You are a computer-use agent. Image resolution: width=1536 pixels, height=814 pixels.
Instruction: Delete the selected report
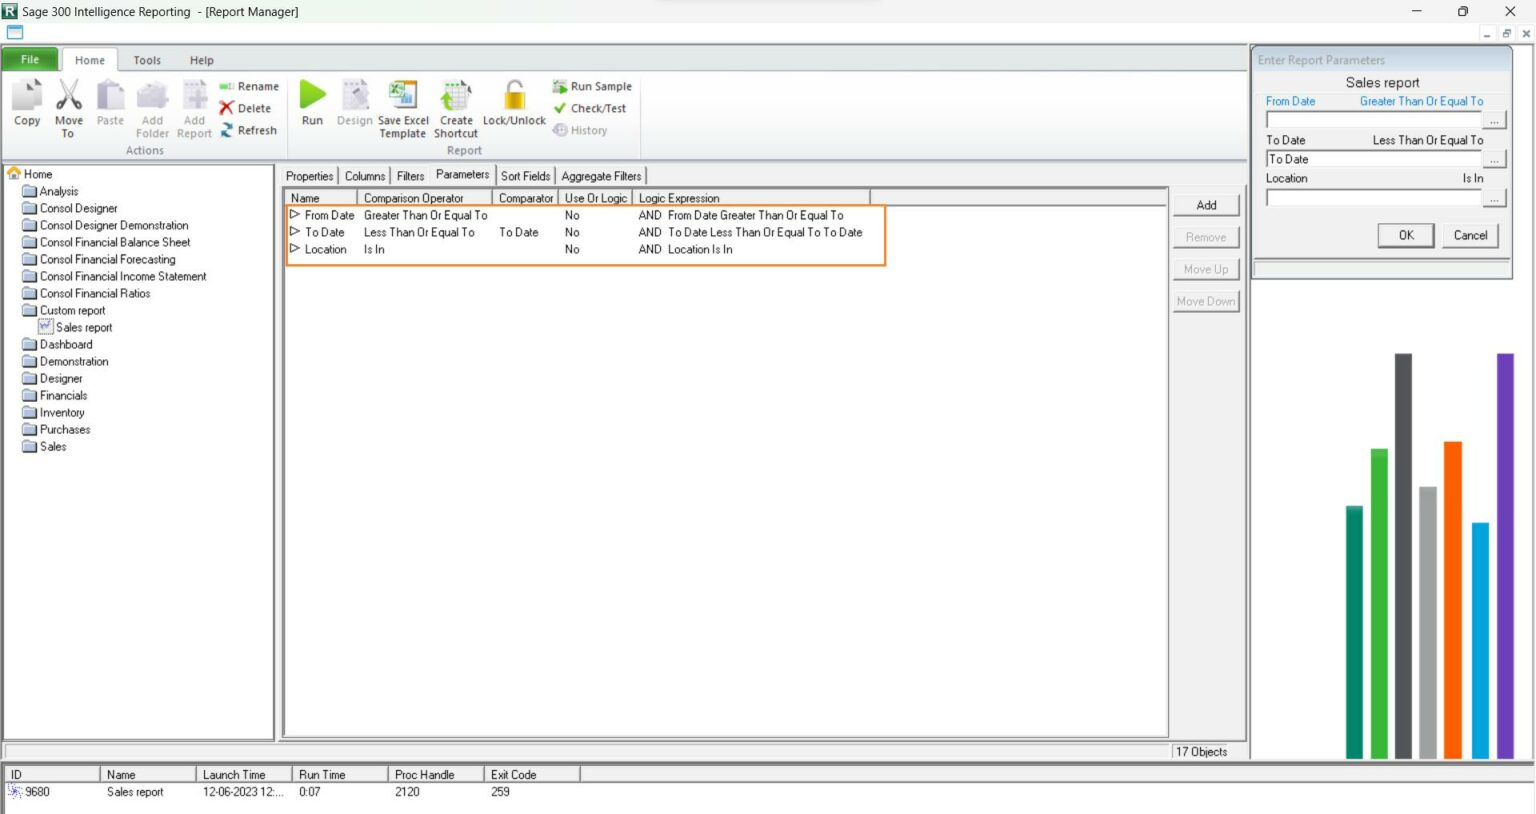click(x=245, y=108)
